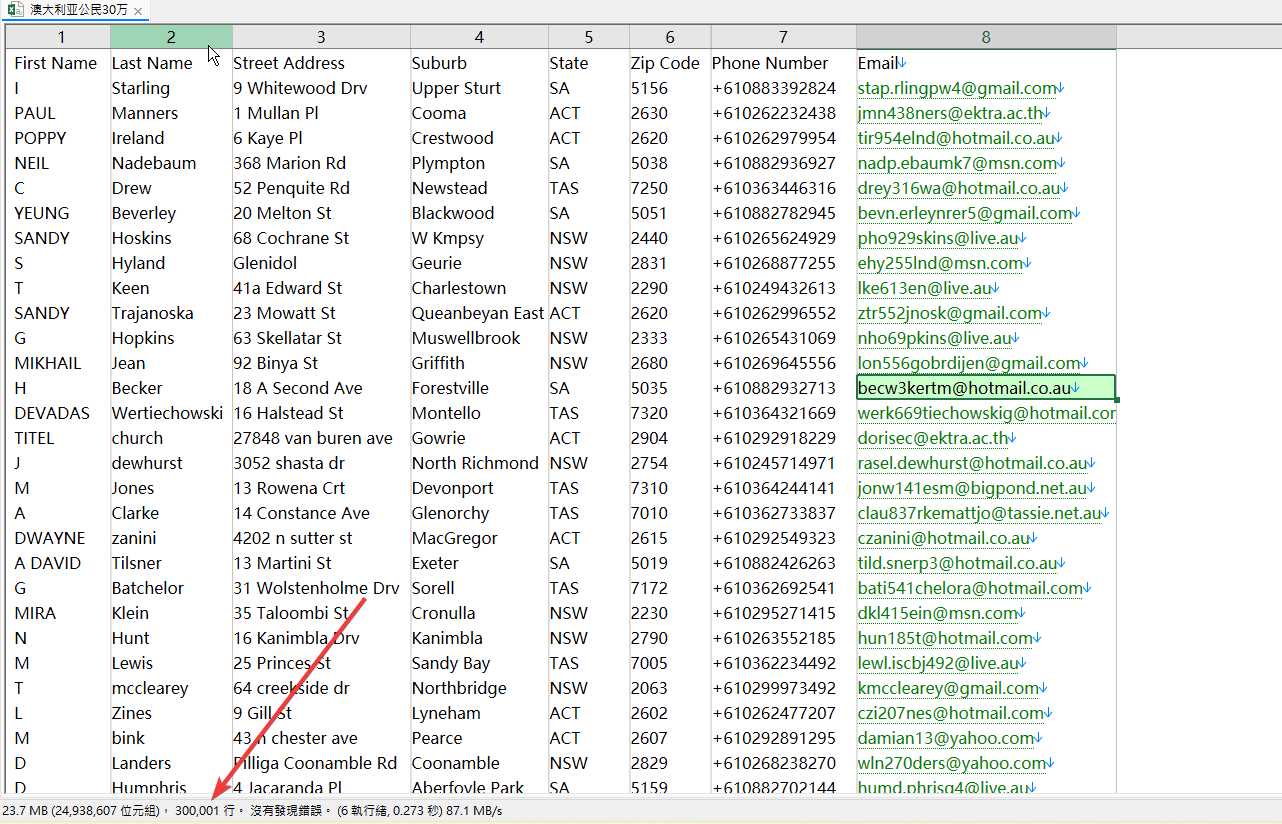
Task: Select the Charlestown suburb cell
Action: pos(479,288)
